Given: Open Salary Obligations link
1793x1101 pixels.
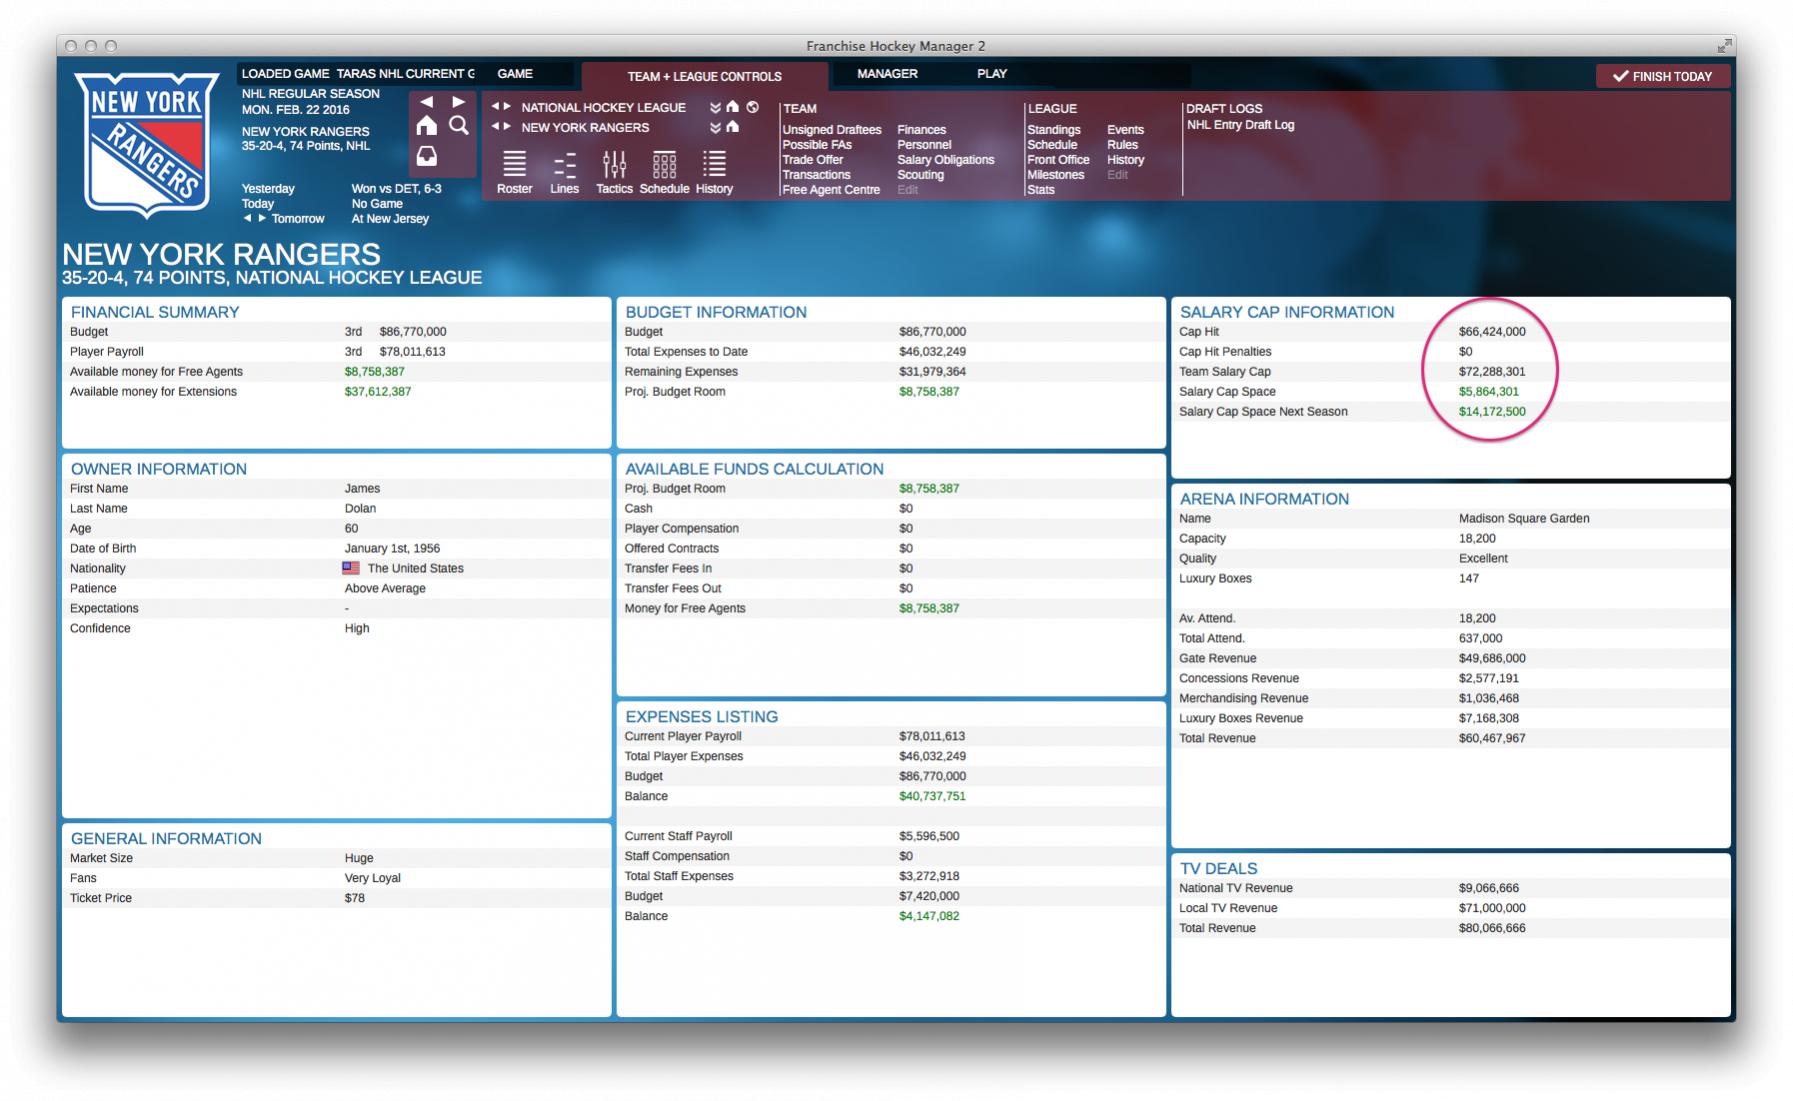Looking at the screenshot, I should (x=945, y=160).
